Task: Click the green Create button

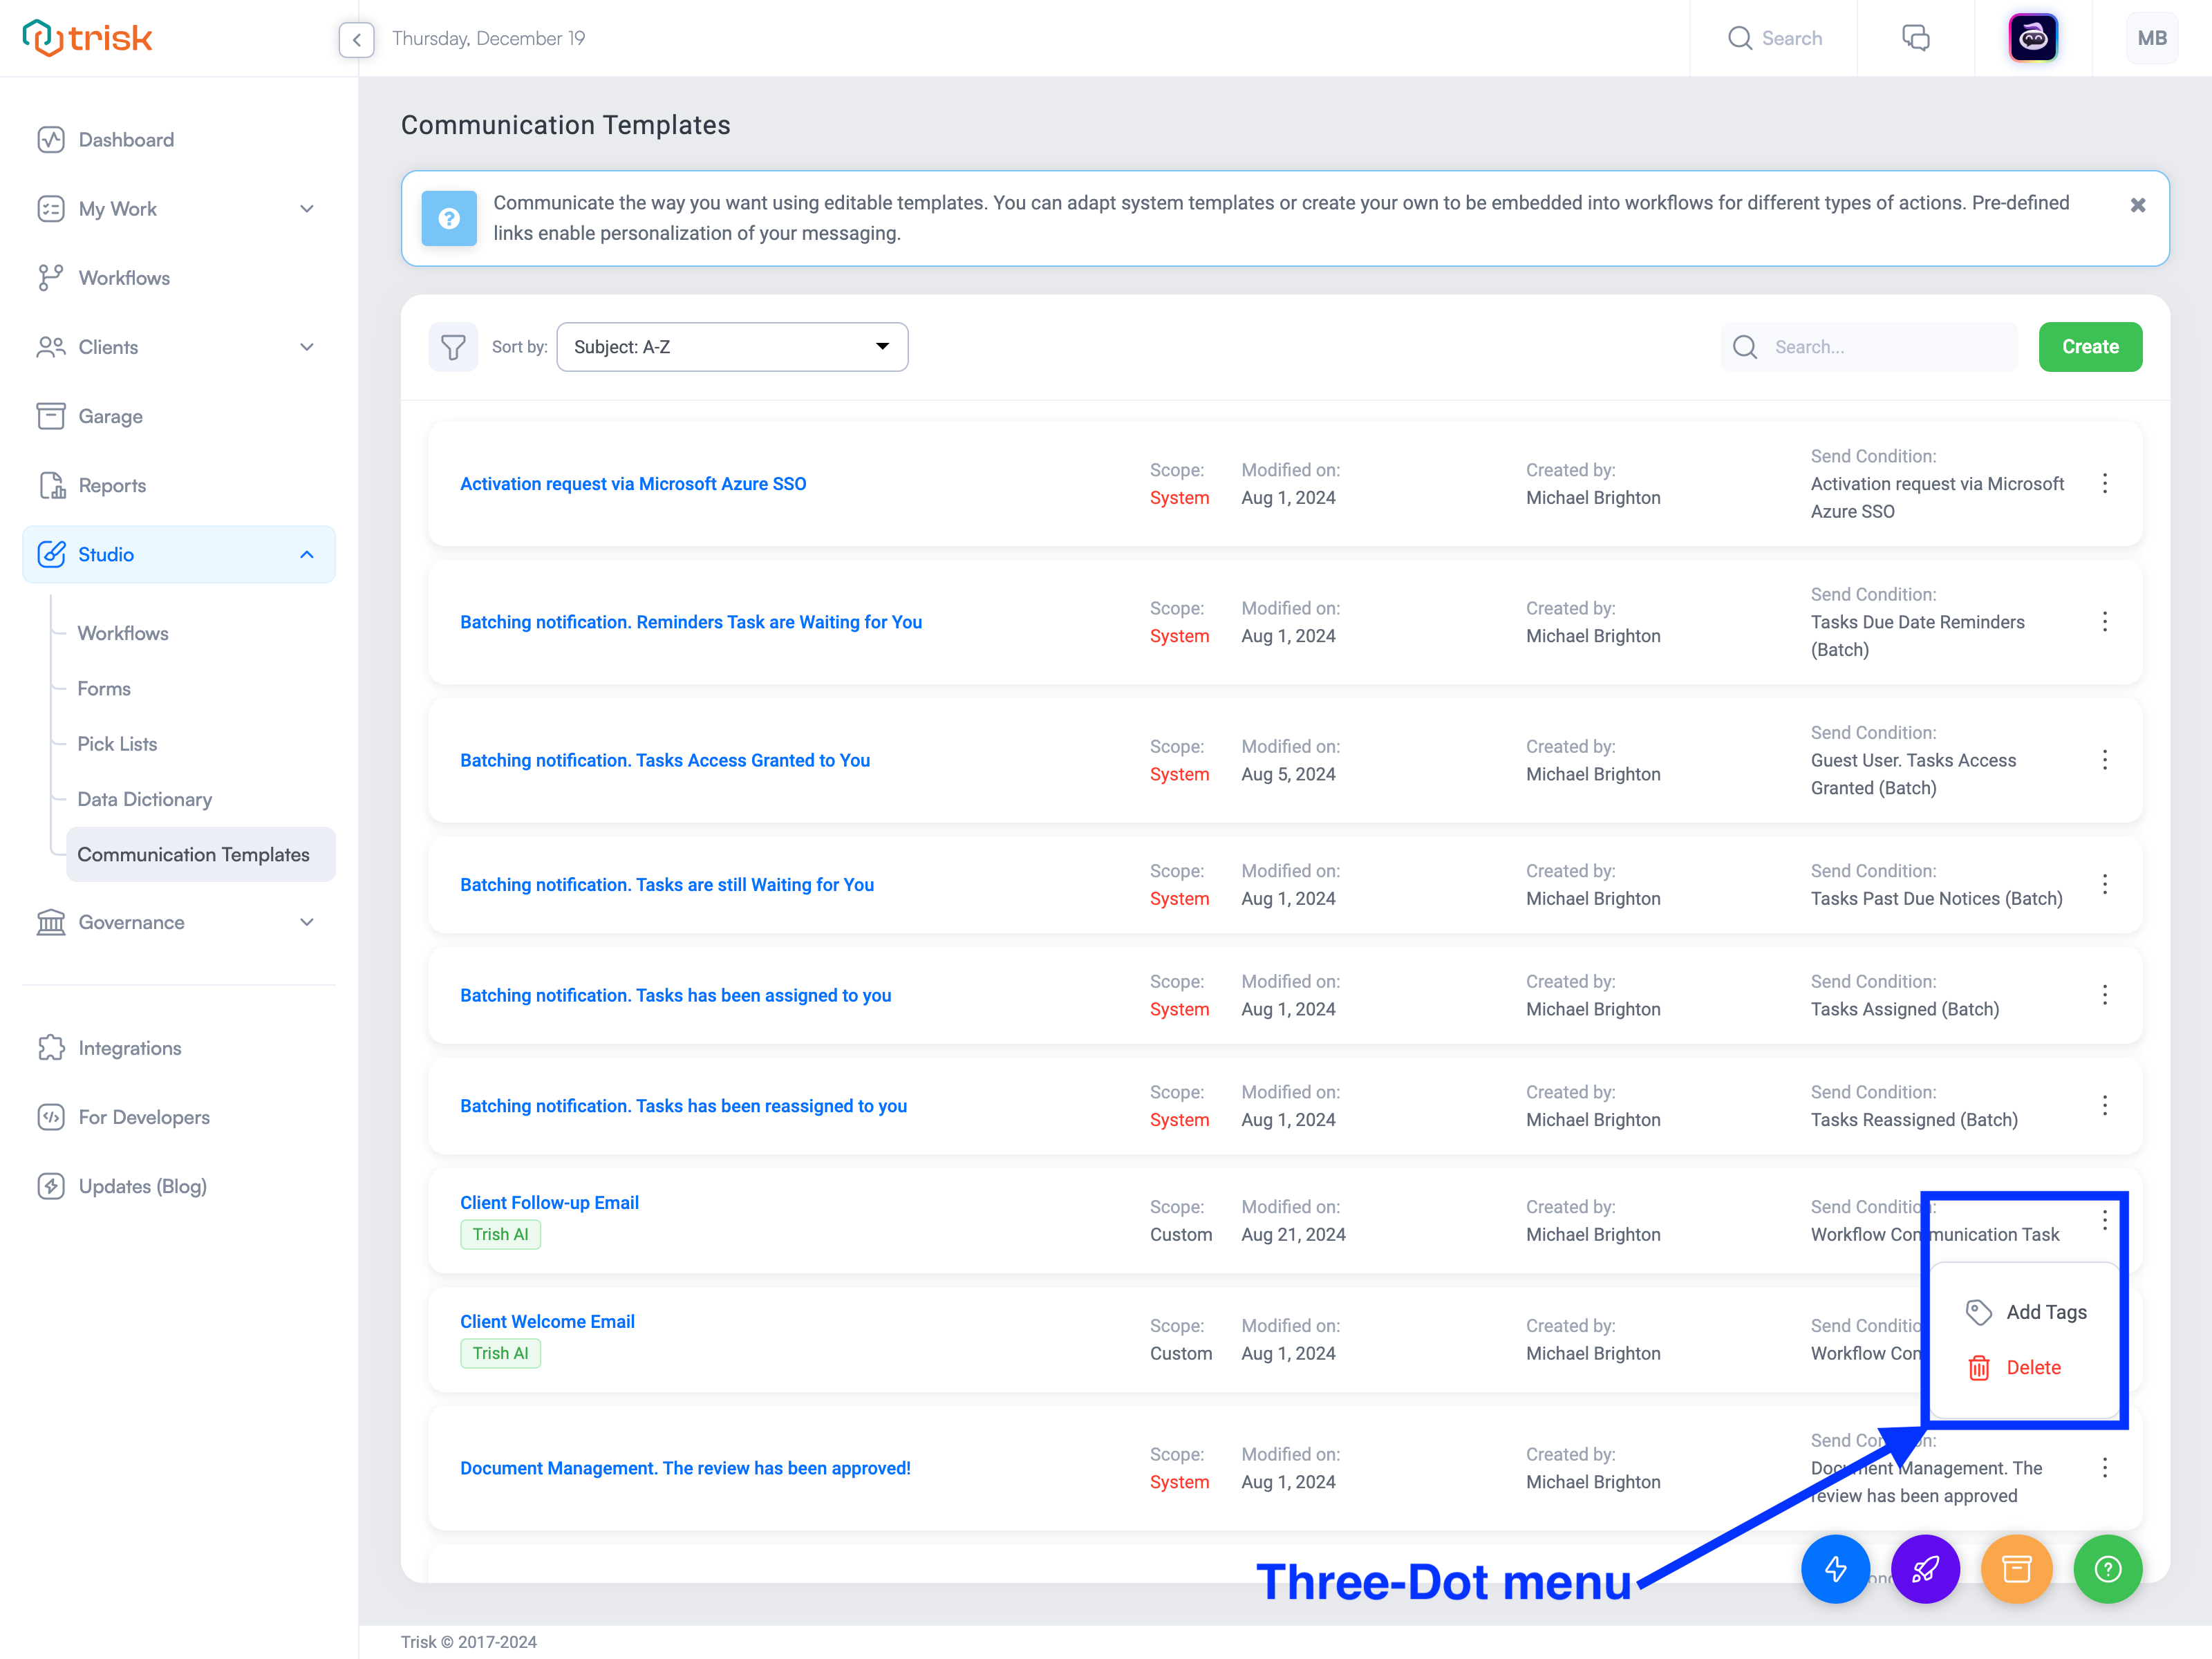Action: tap(2090, 347)
